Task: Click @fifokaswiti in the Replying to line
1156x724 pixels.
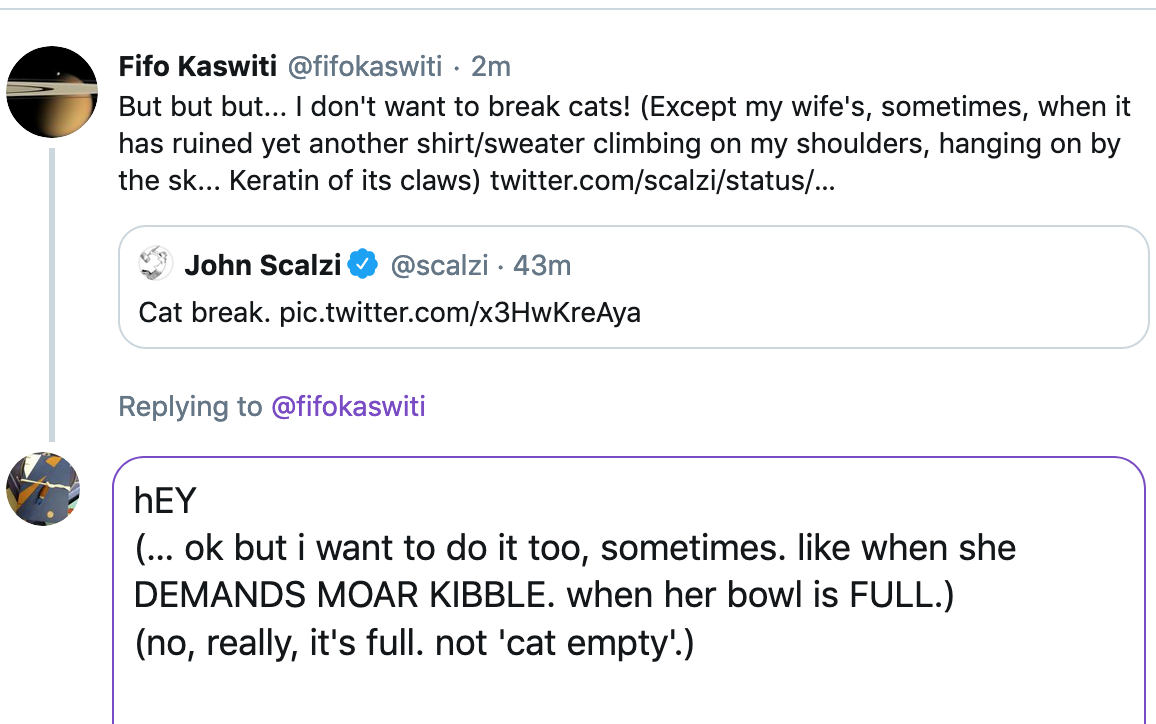Action: point(348,406)
